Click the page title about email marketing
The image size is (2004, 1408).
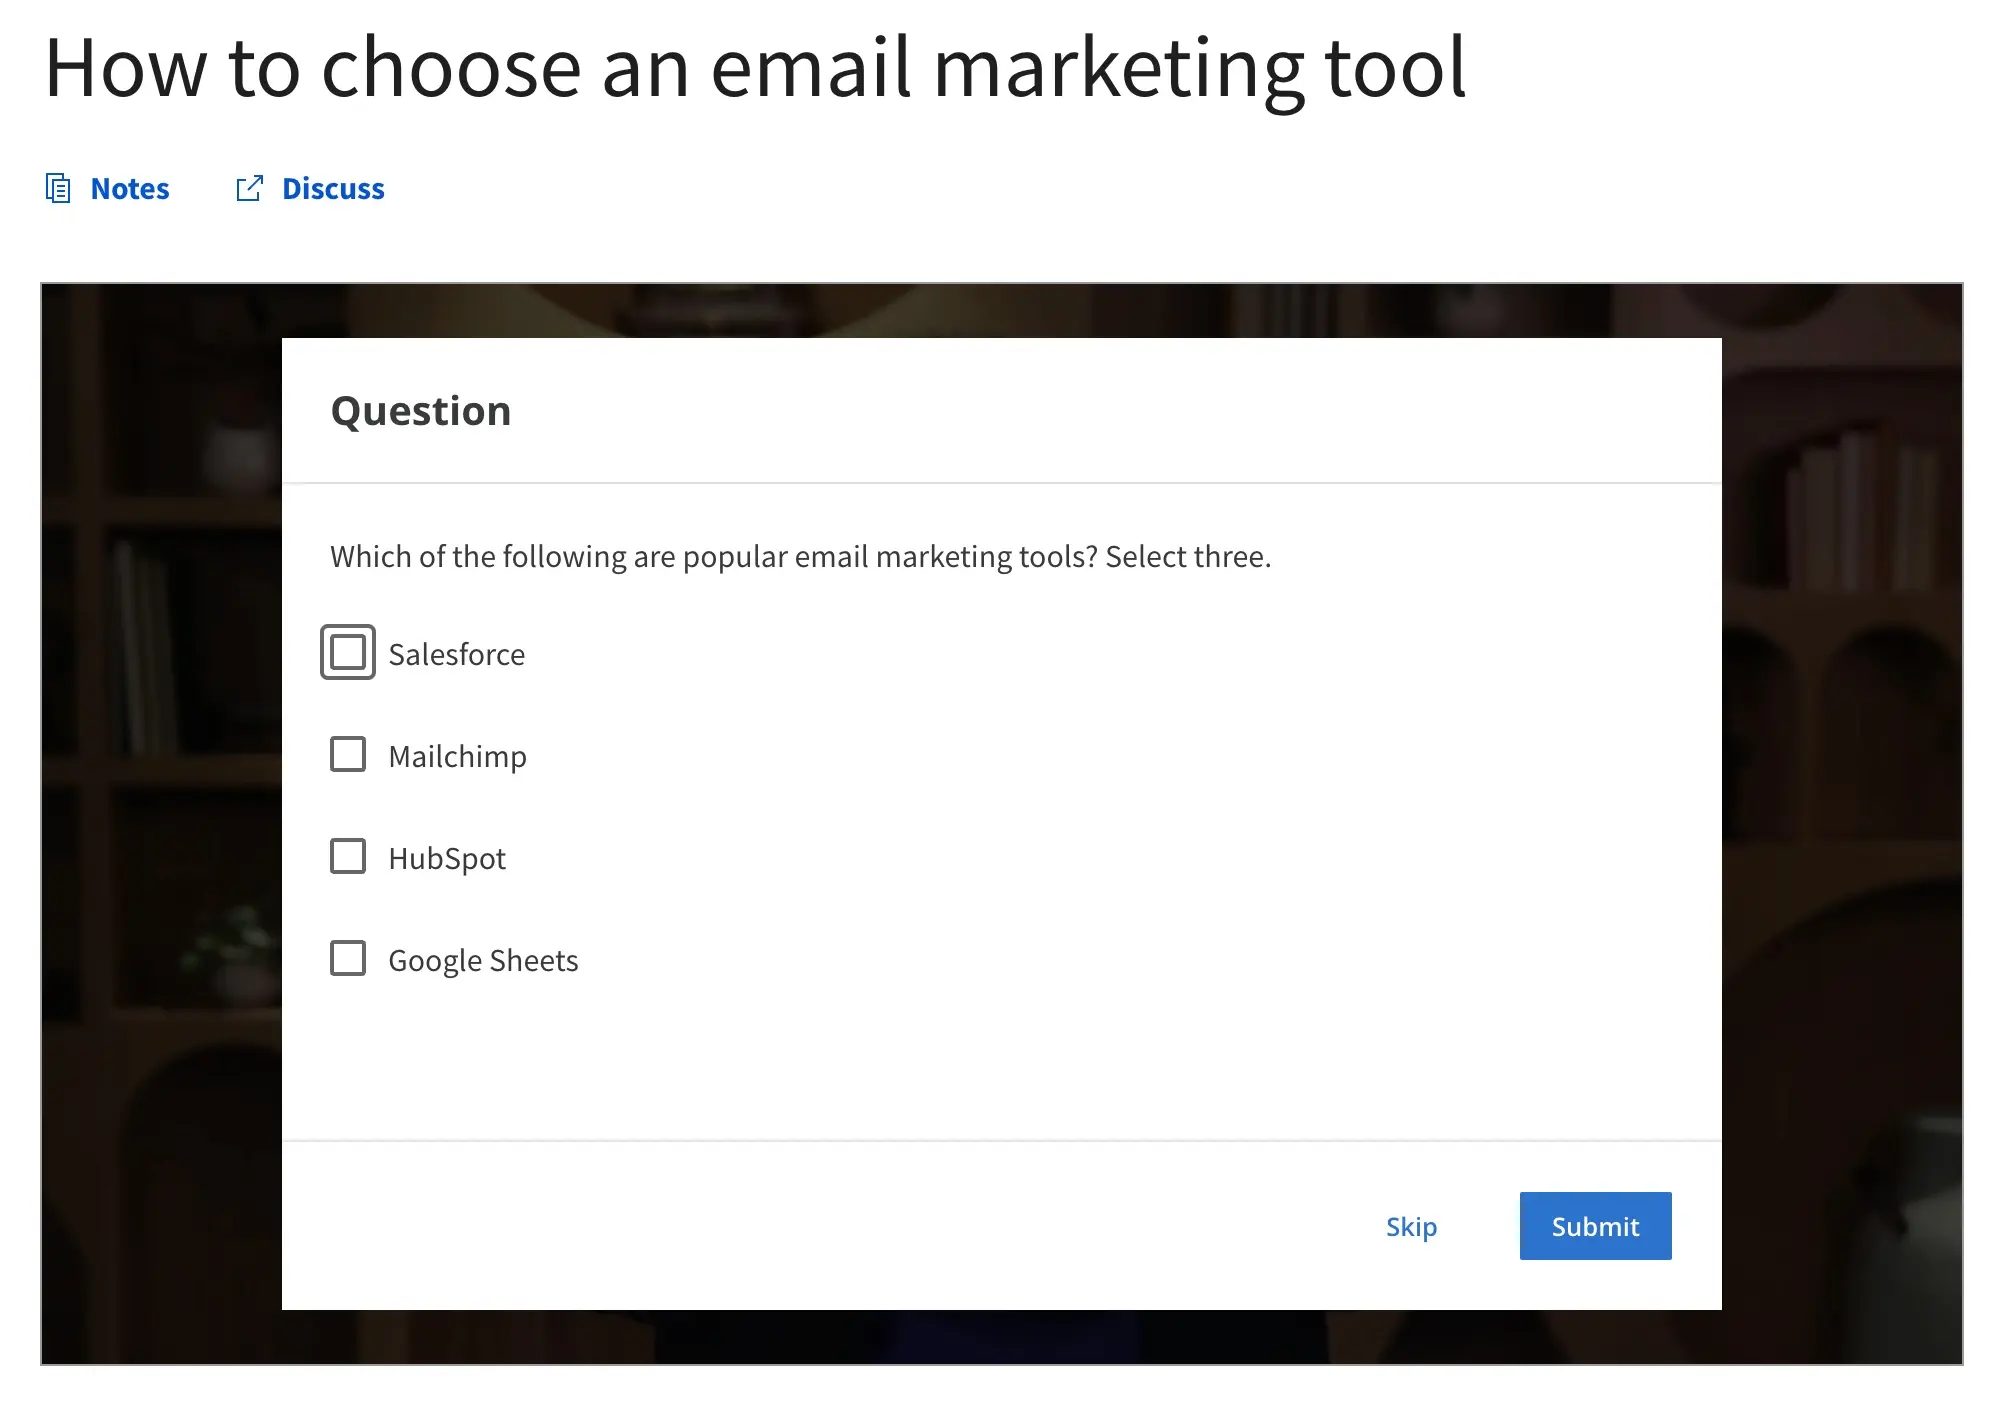(x=755, y=68)
